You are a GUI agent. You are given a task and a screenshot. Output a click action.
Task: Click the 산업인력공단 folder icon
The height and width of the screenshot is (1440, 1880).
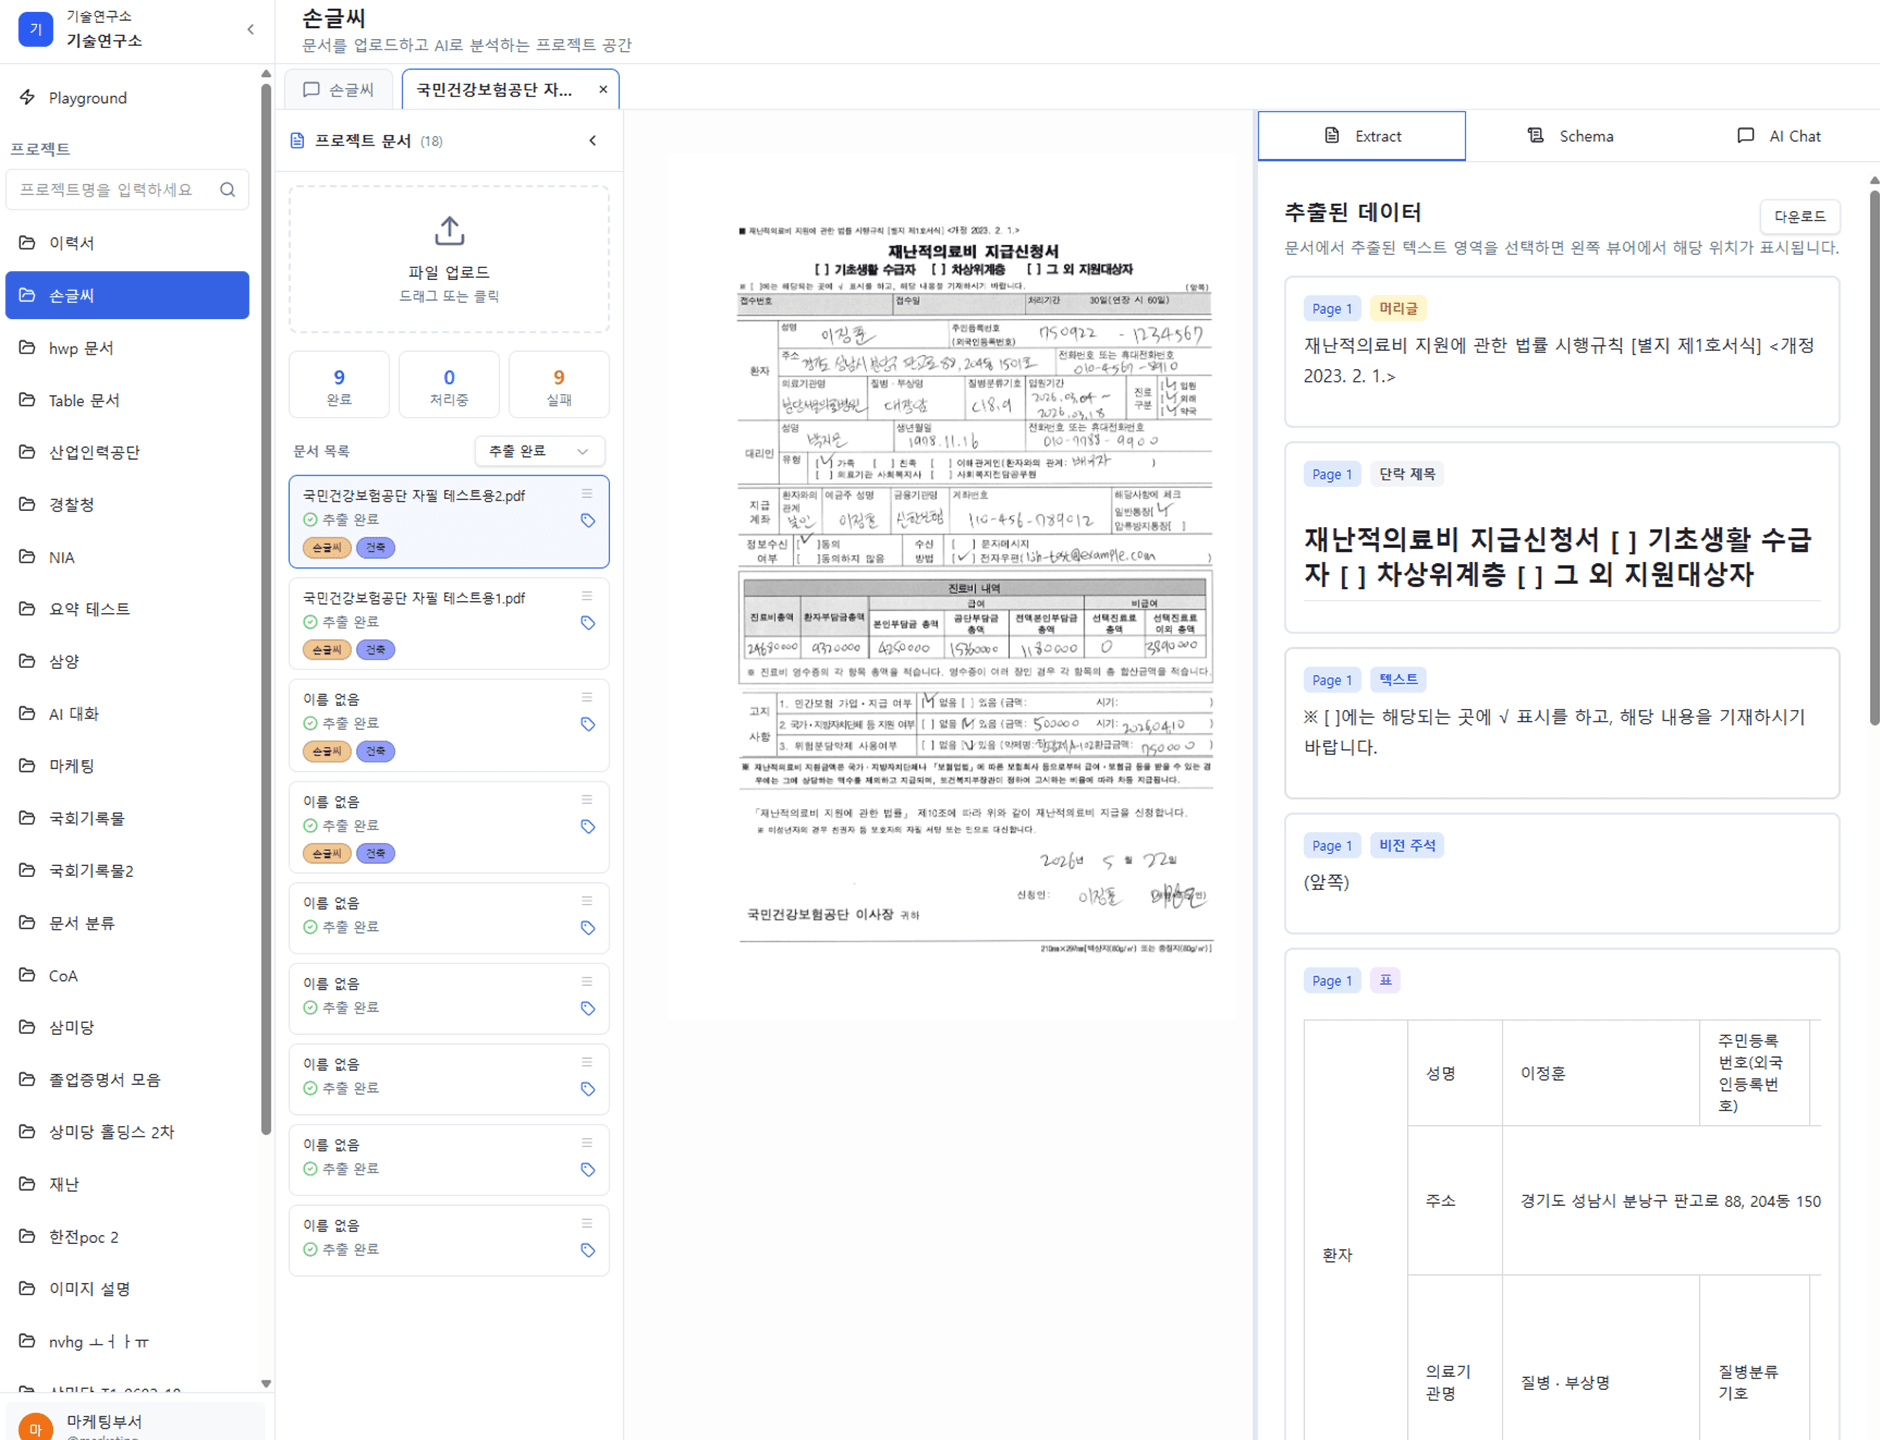(x=27, y=452)
